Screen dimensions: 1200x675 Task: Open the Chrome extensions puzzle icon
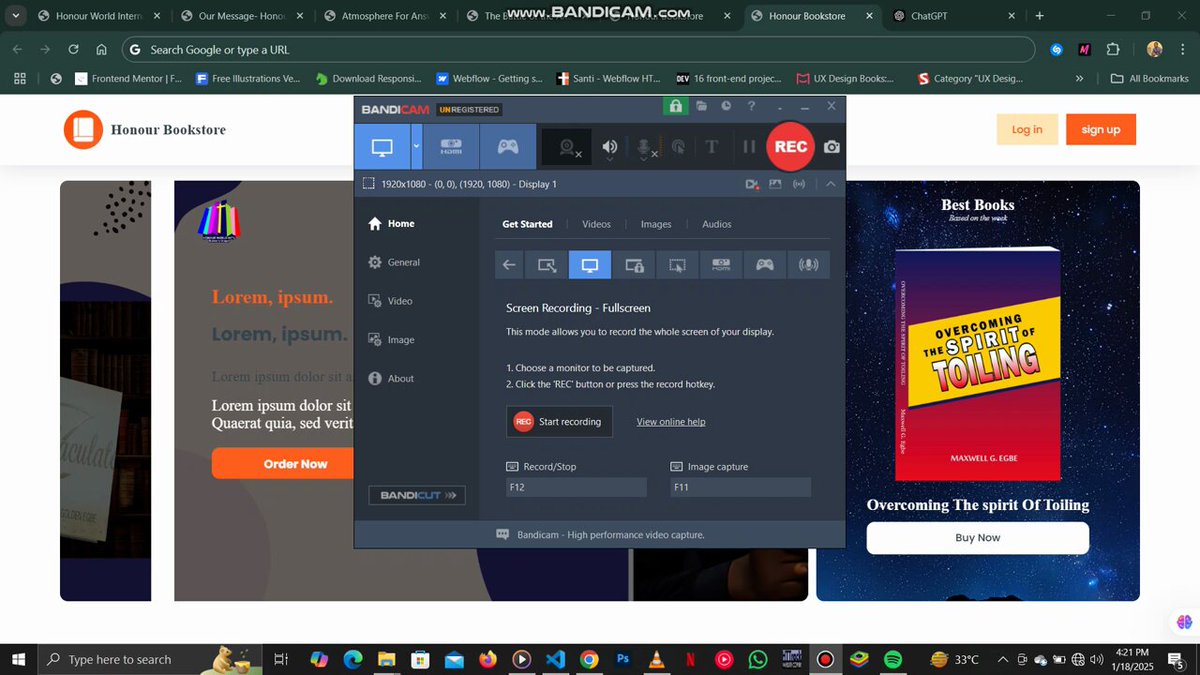pyautogui.click(x=1113, y=49)
